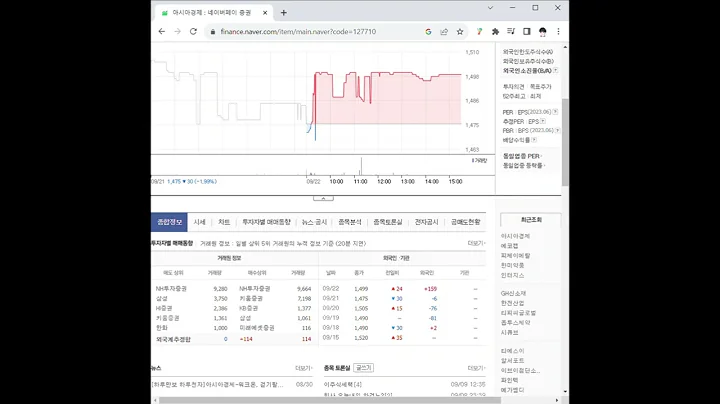Click 더보기 next to 뉴스 section
Screen dimensions: 720x404
click(x=304, y=368)
